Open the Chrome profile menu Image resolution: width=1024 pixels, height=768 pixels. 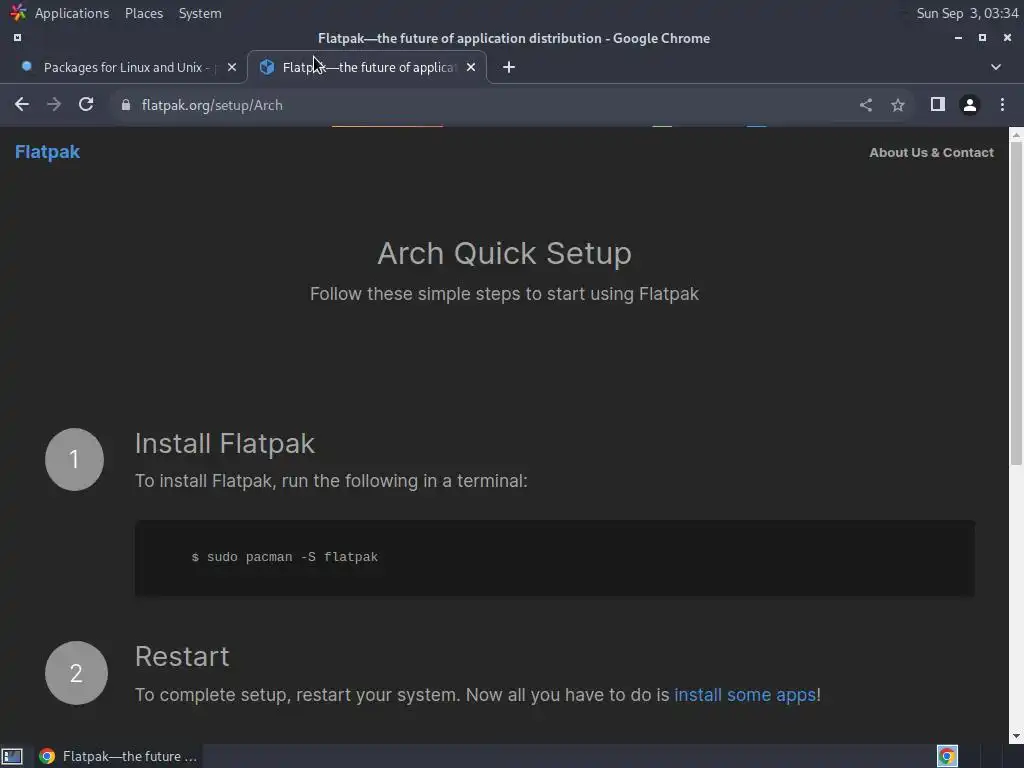click(970, 104)
